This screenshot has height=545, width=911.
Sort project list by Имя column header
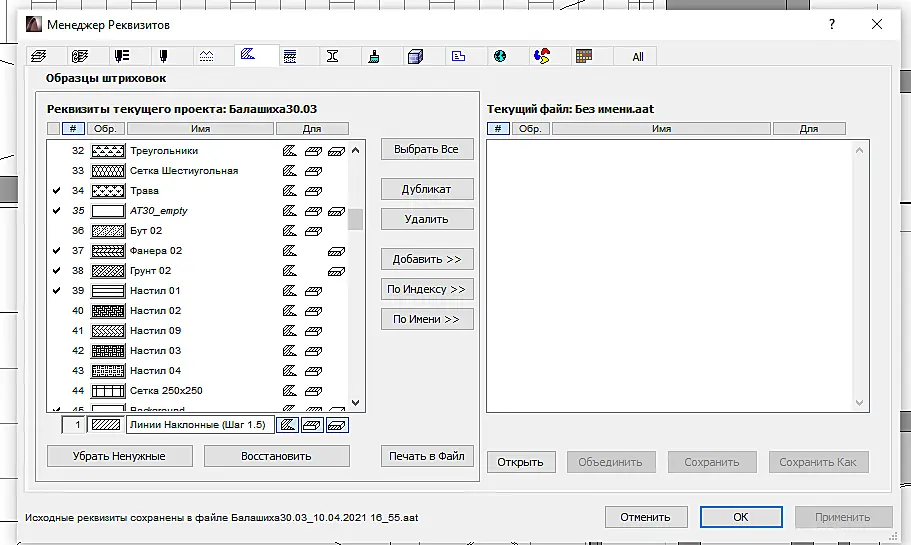[x=200, y=128]
